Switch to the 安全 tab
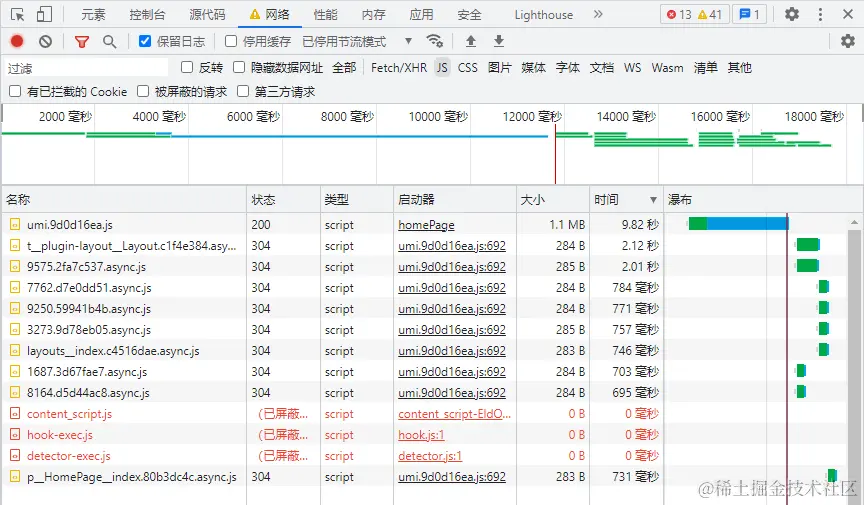 click(x=469, y=15)
